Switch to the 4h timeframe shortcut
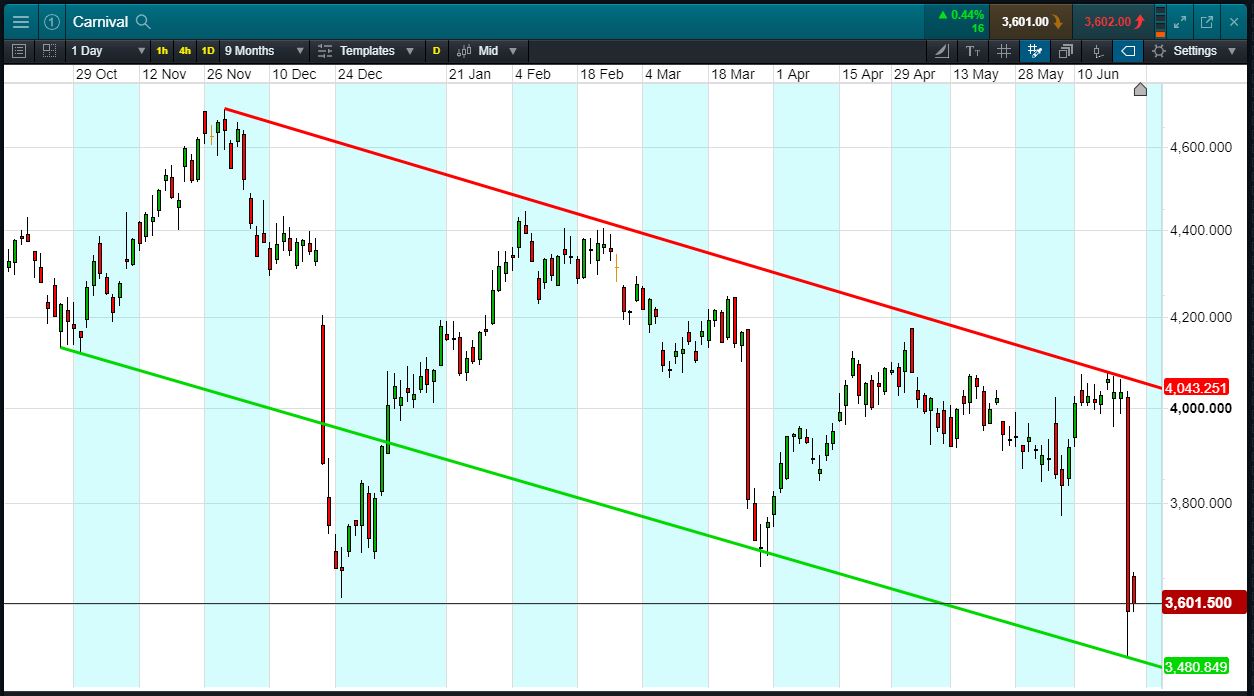 pyautogui.click(x=185, y=51)
